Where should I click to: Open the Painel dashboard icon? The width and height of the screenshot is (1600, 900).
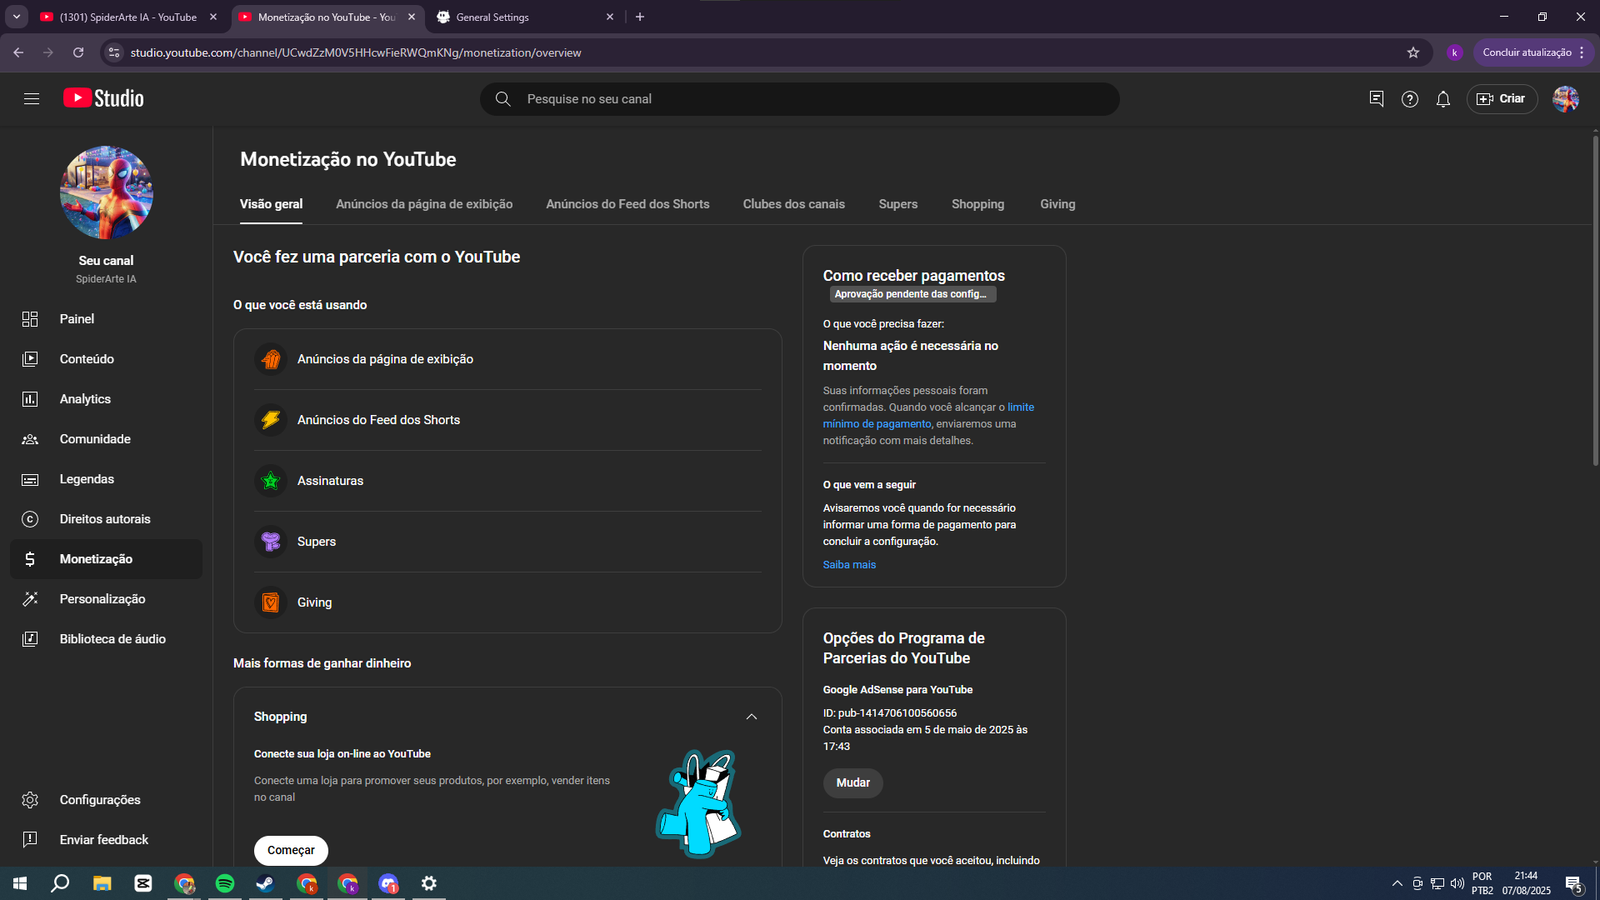tap(30, 319)
